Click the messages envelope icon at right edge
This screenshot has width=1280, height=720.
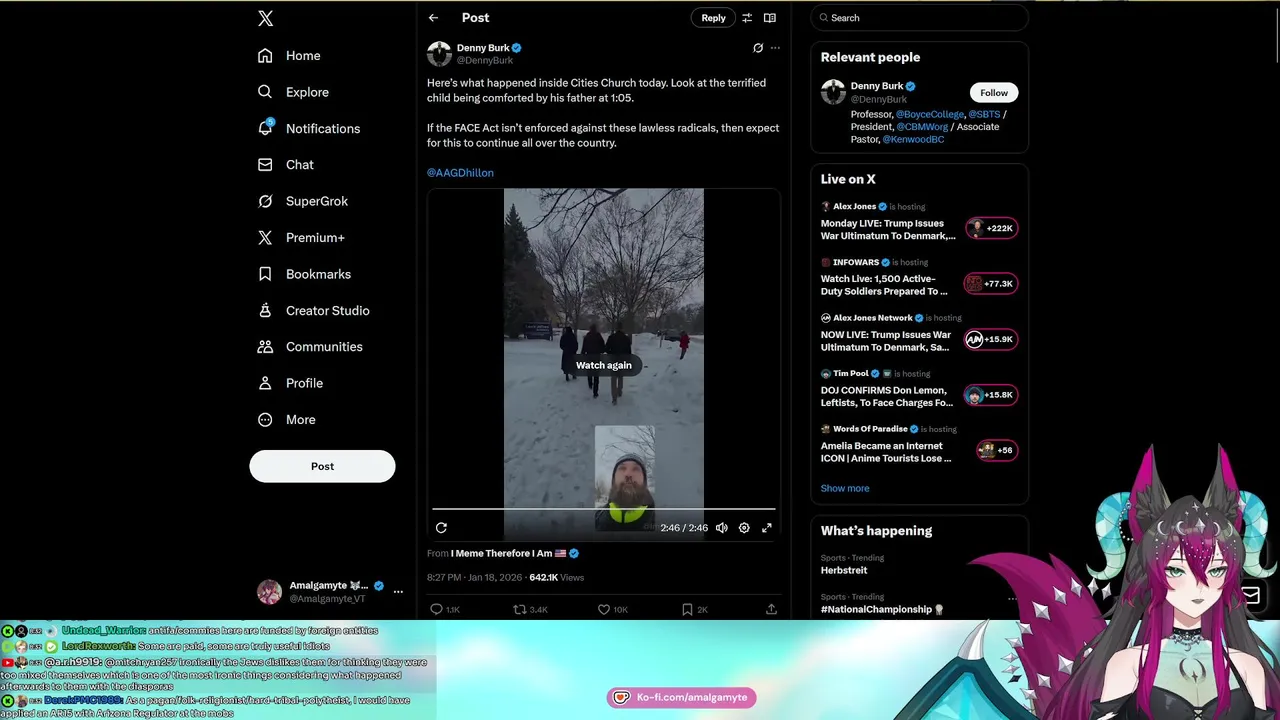pos(1250,596)
